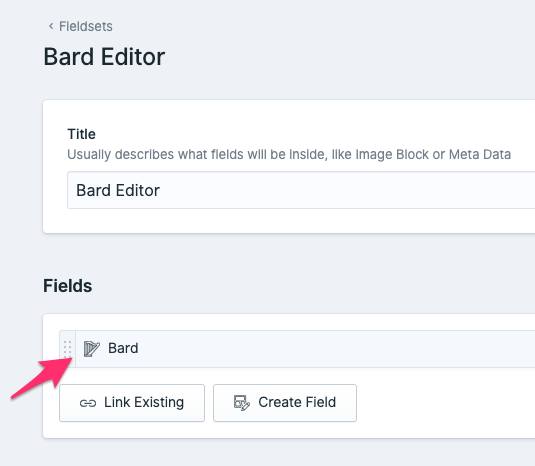This screenshot has height=466, width=535.
Task: Click the chain-link icon in Link Existing
Action: [x=88, y=403]
